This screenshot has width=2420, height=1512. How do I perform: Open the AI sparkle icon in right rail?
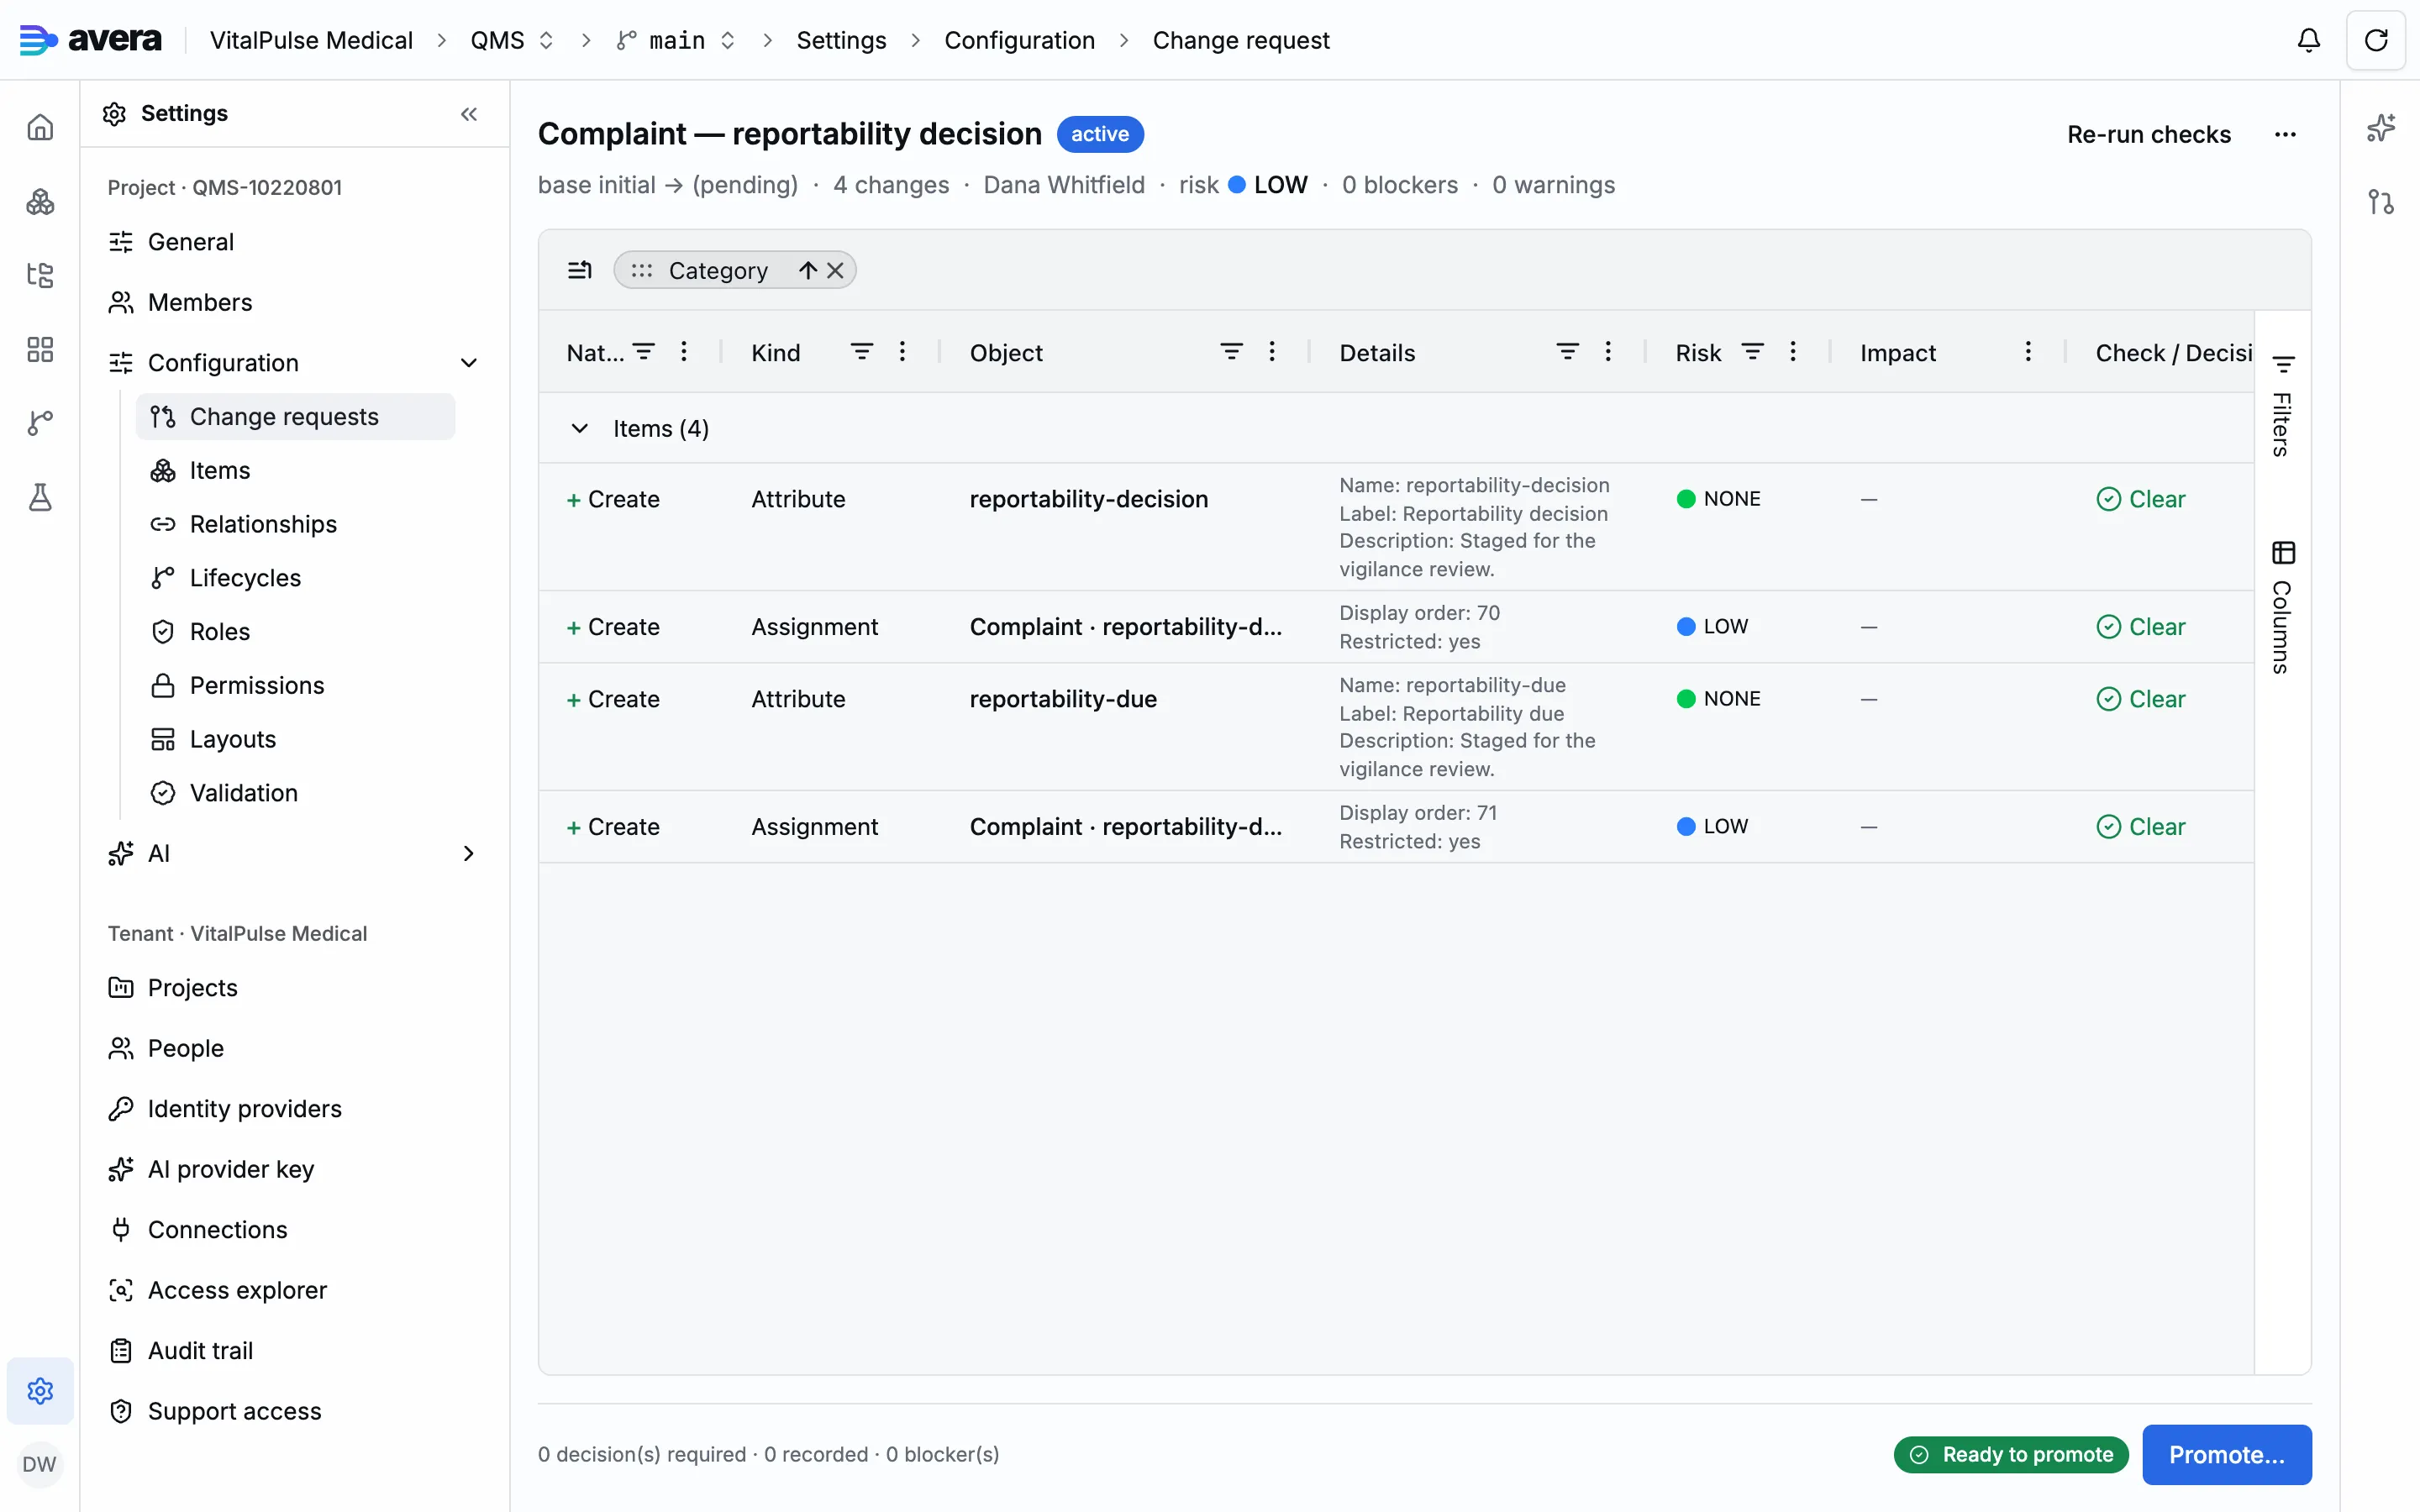tap(2381, 128)
